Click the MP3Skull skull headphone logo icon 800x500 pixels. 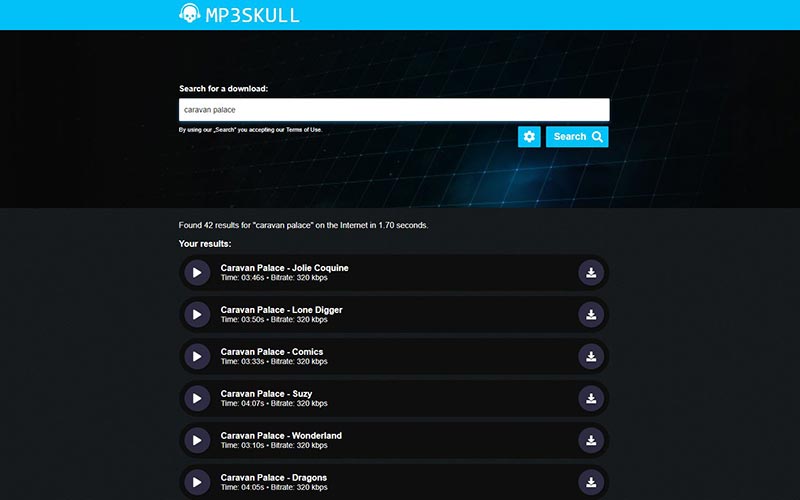(189, 13)
